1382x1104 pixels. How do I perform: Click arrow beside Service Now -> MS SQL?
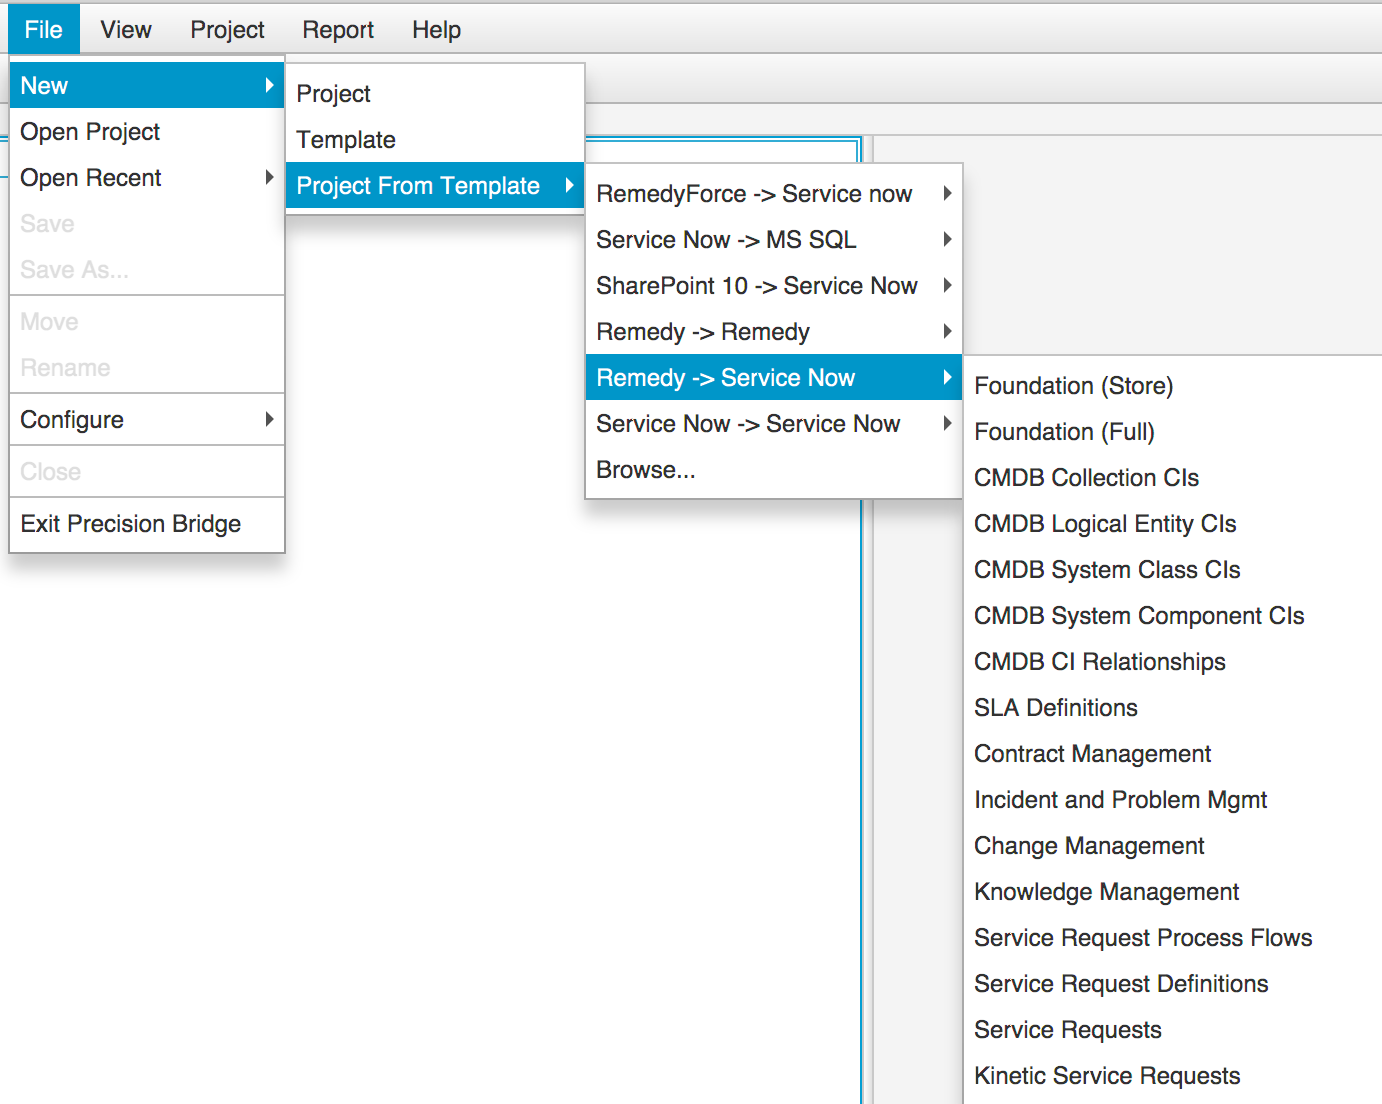(x=947, y=239)
